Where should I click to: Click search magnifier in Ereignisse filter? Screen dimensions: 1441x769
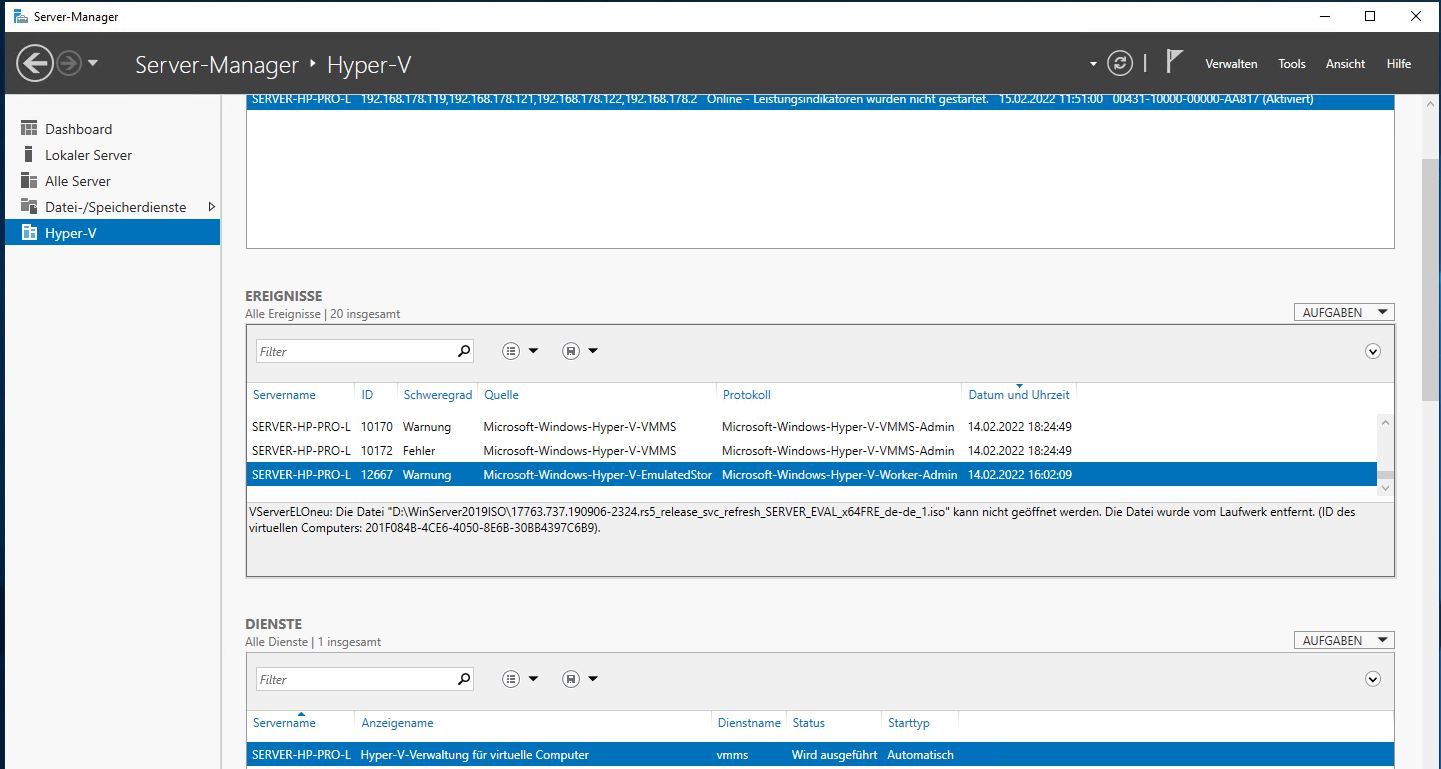click(x=463, y=351)
